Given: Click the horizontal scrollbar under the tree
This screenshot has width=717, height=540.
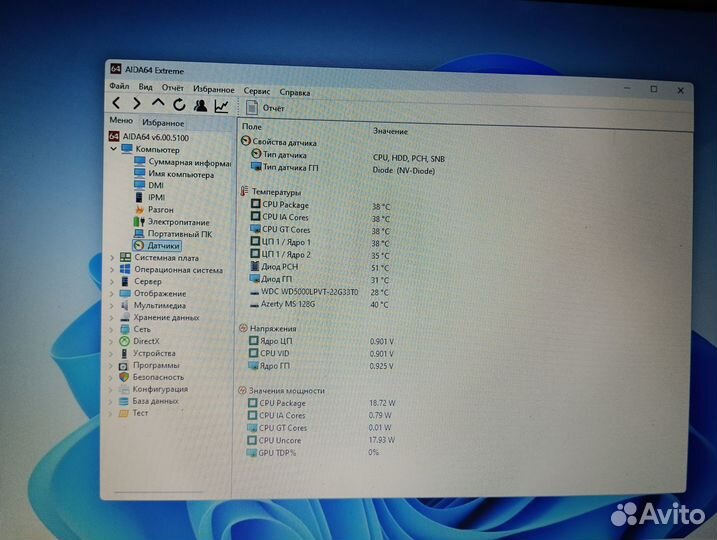Looking at the screenshot, I should [x=158, y=492].
